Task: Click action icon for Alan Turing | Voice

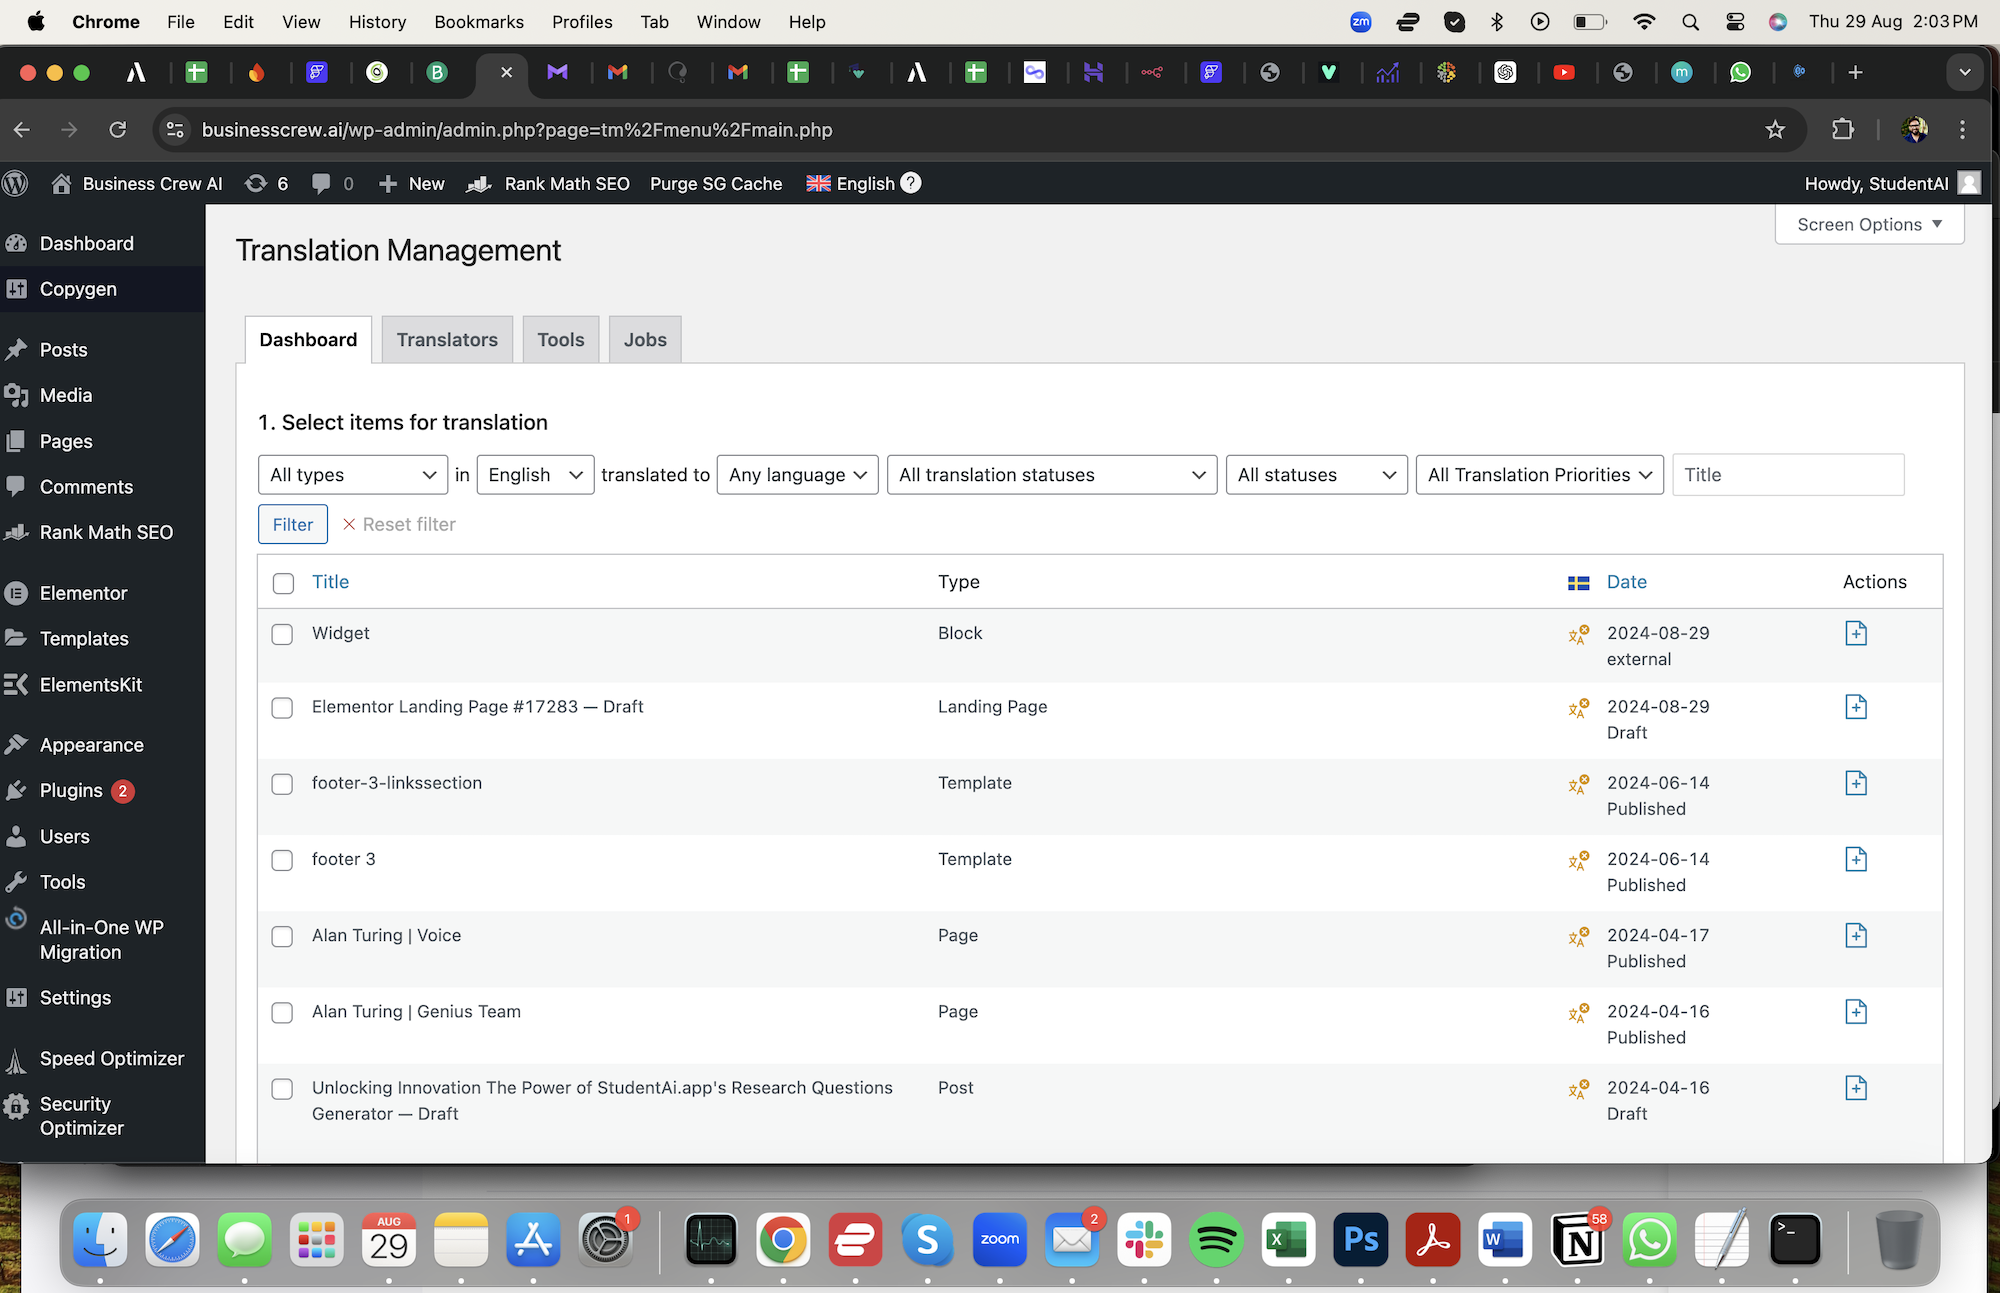Action: tap(1856, 935)
